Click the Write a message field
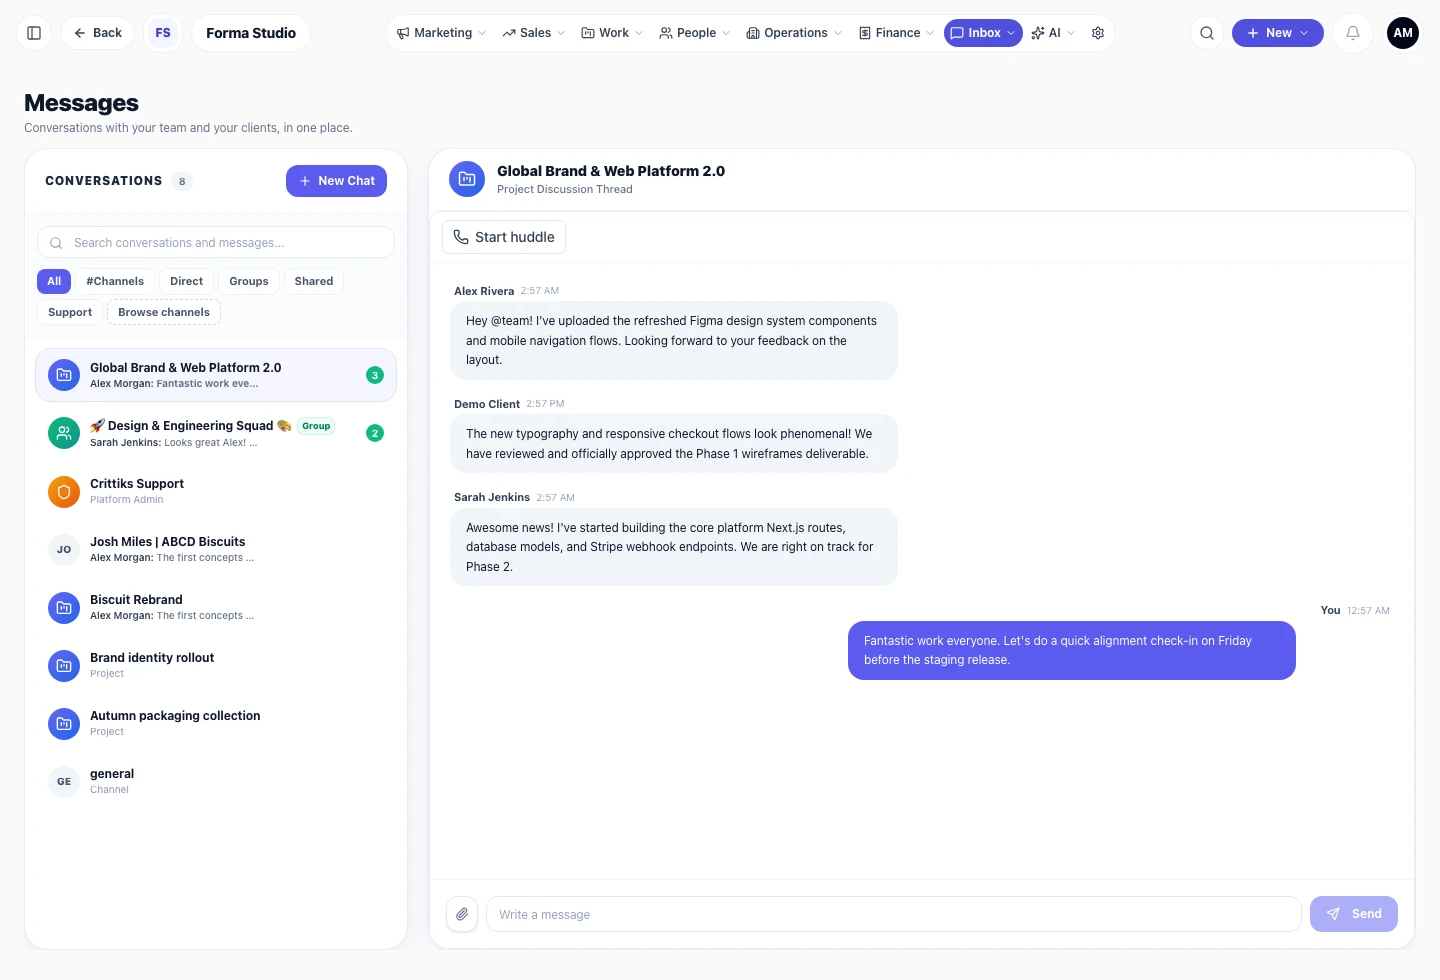The width and height of the screenshot is (1440, 980). coord(894,914)
